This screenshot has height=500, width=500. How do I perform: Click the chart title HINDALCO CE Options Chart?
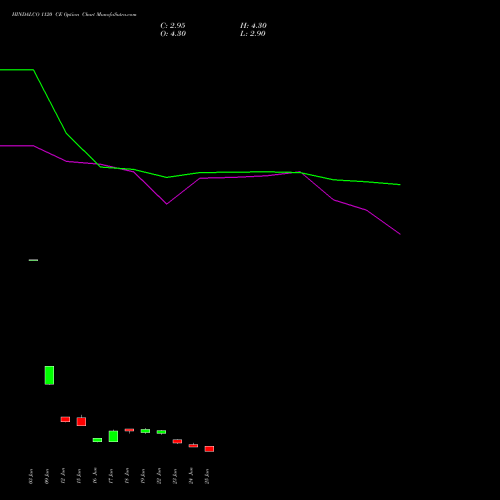74,15
